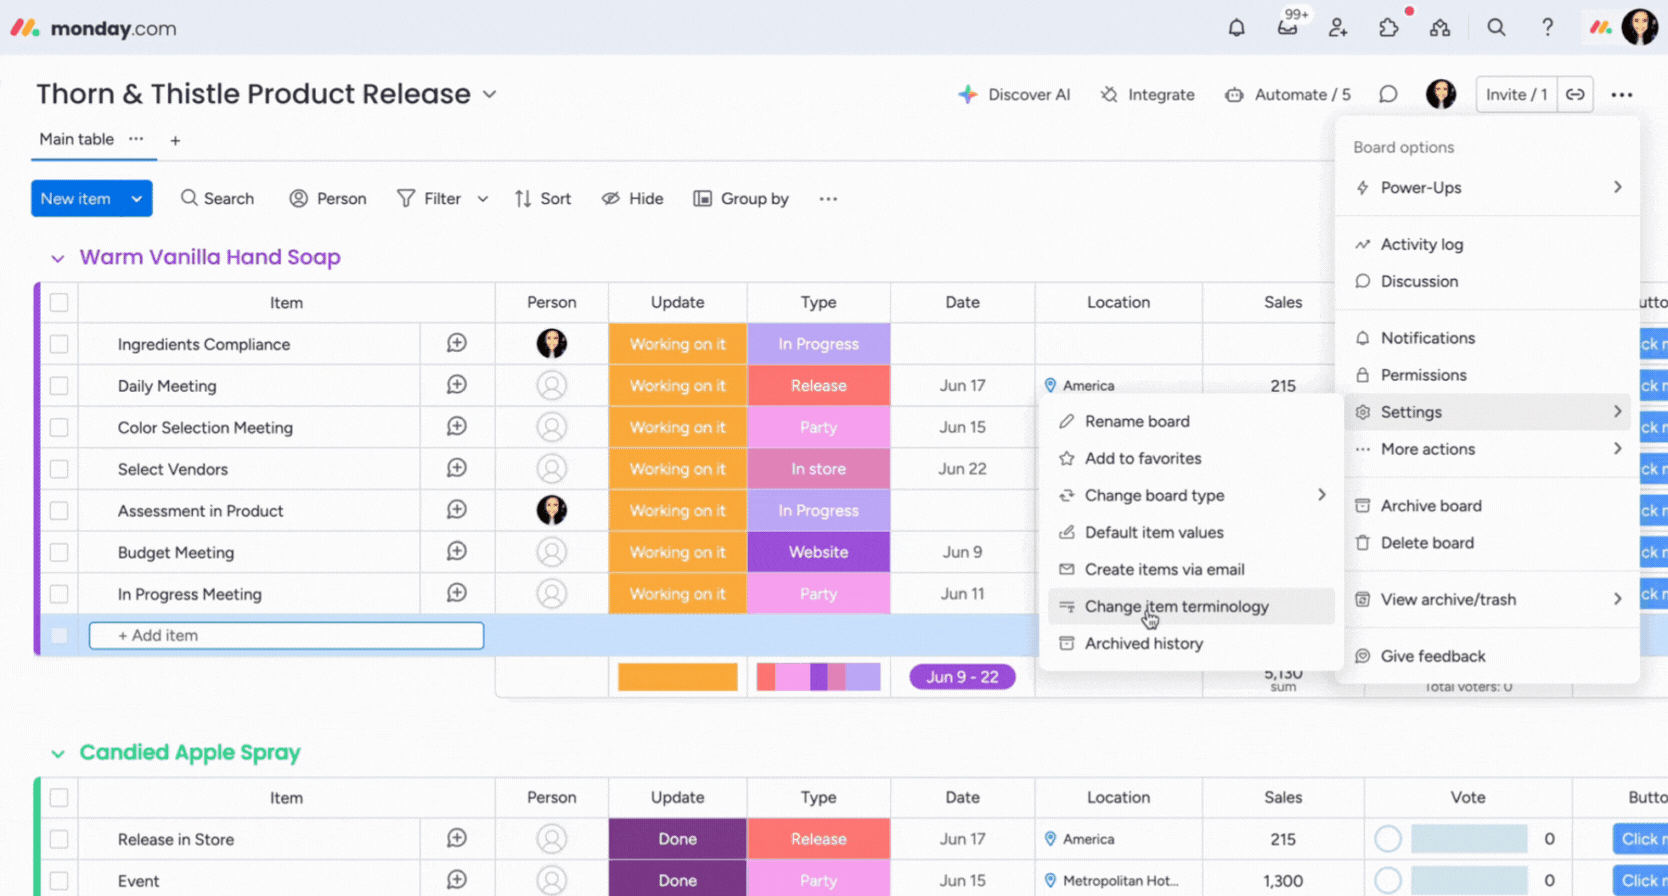Open the inbox icon with 99+ badge

click(x=1288, y=27)
